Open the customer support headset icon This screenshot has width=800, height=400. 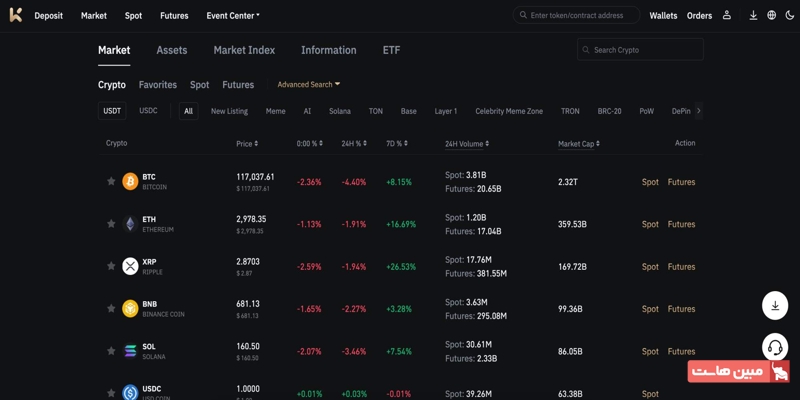click(775, 347)
